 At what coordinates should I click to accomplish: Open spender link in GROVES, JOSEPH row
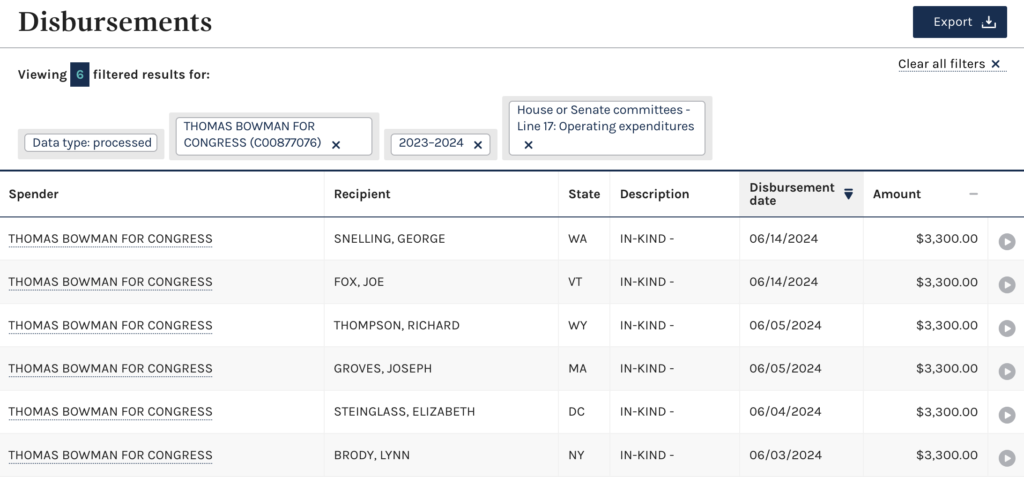point(110,369)
